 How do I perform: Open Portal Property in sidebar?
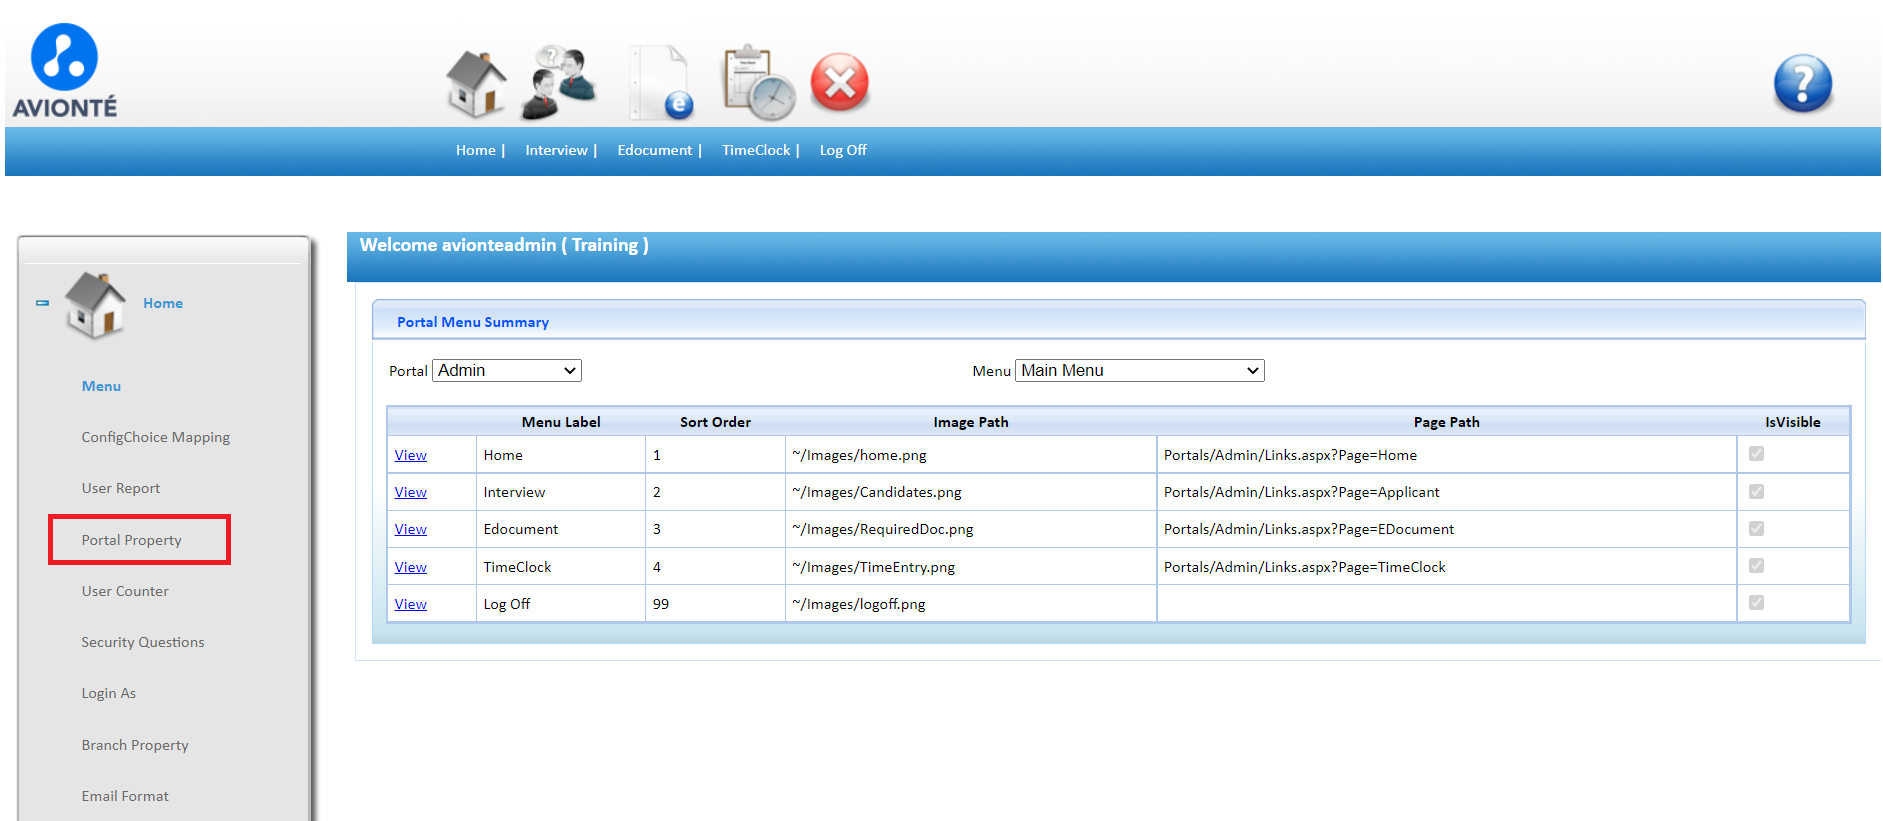point(132,540)
